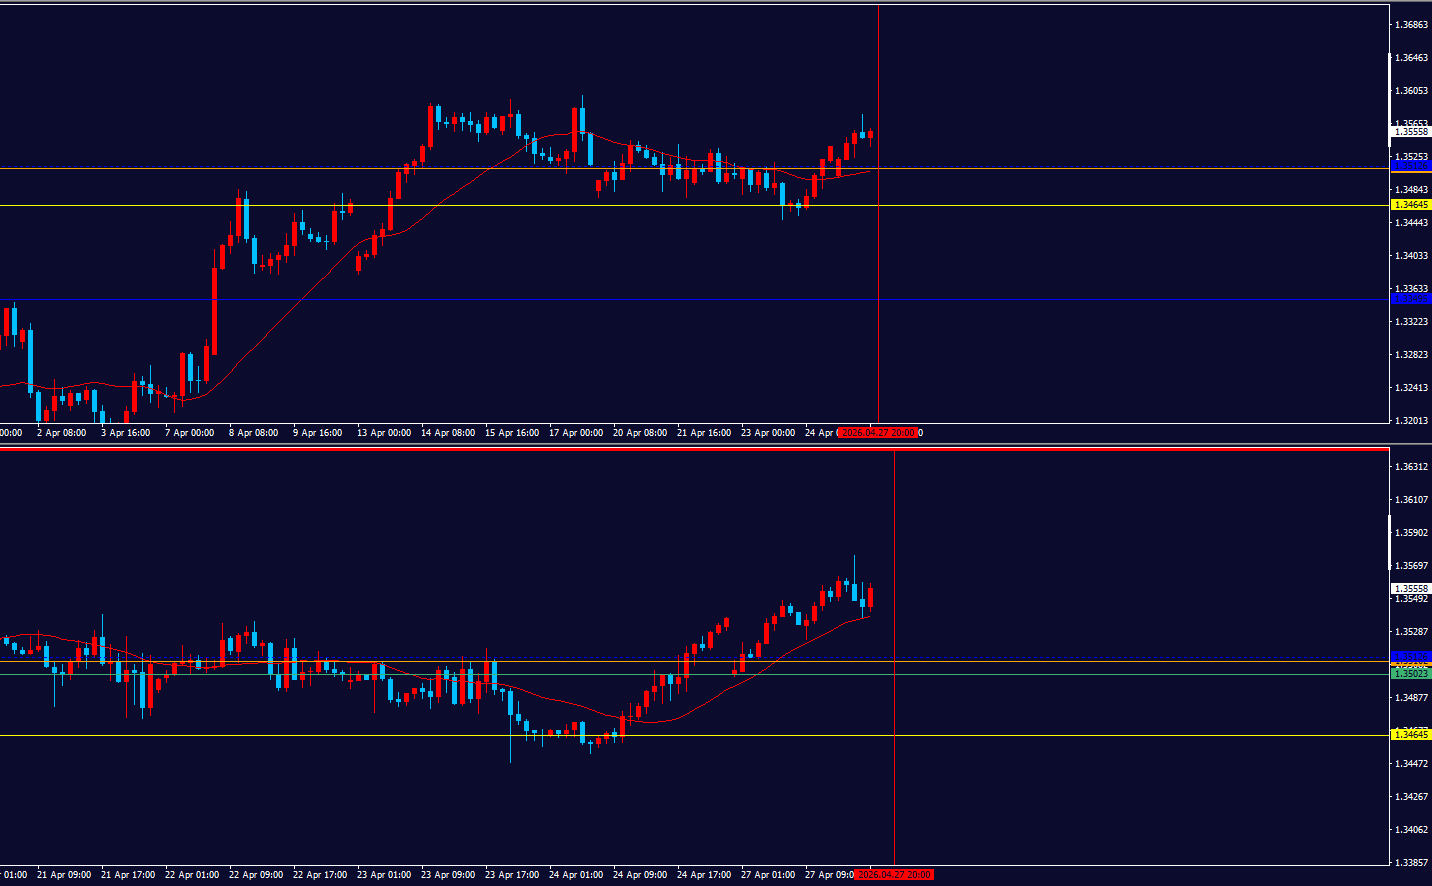Click the green 1.35023 price tag in the lower chart
The width and height of the screenshot is (1432, 886).
coord(1411,674)
